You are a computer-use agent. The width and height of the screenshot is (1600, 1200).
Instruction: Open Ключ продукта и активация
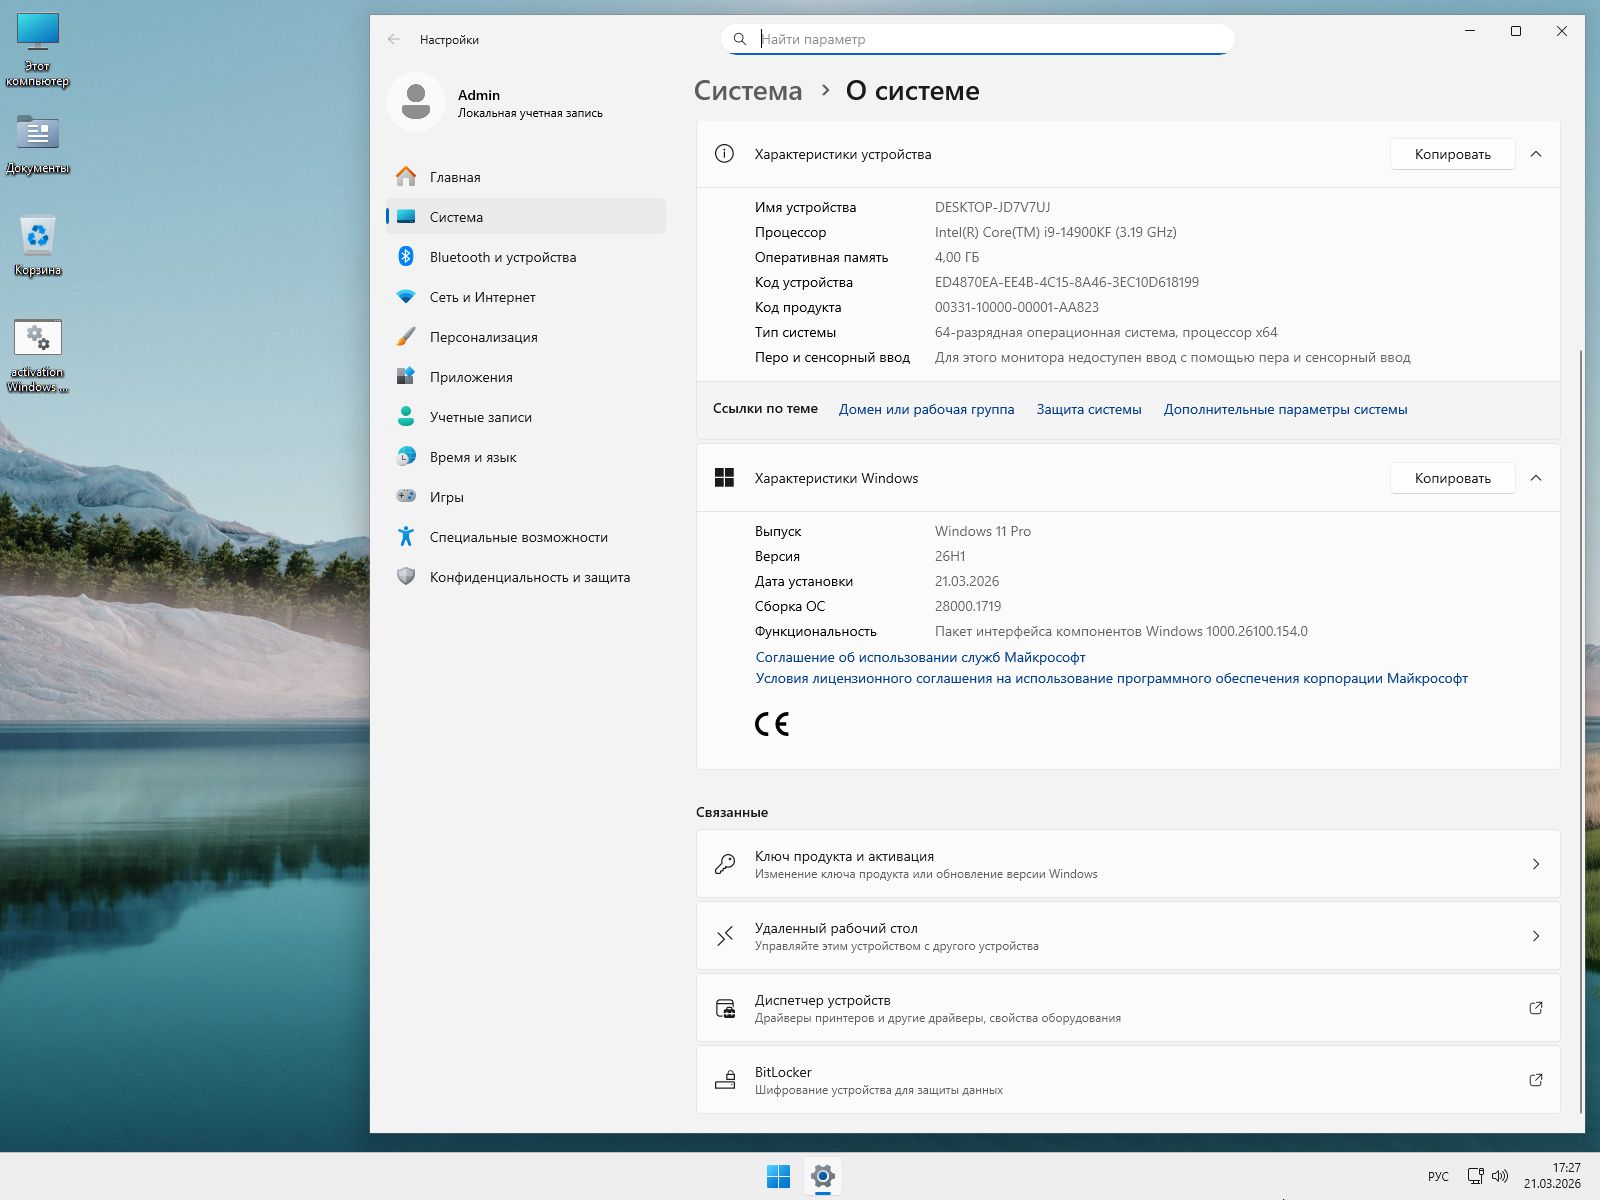pyautogui.click(x=1127, y=864)
